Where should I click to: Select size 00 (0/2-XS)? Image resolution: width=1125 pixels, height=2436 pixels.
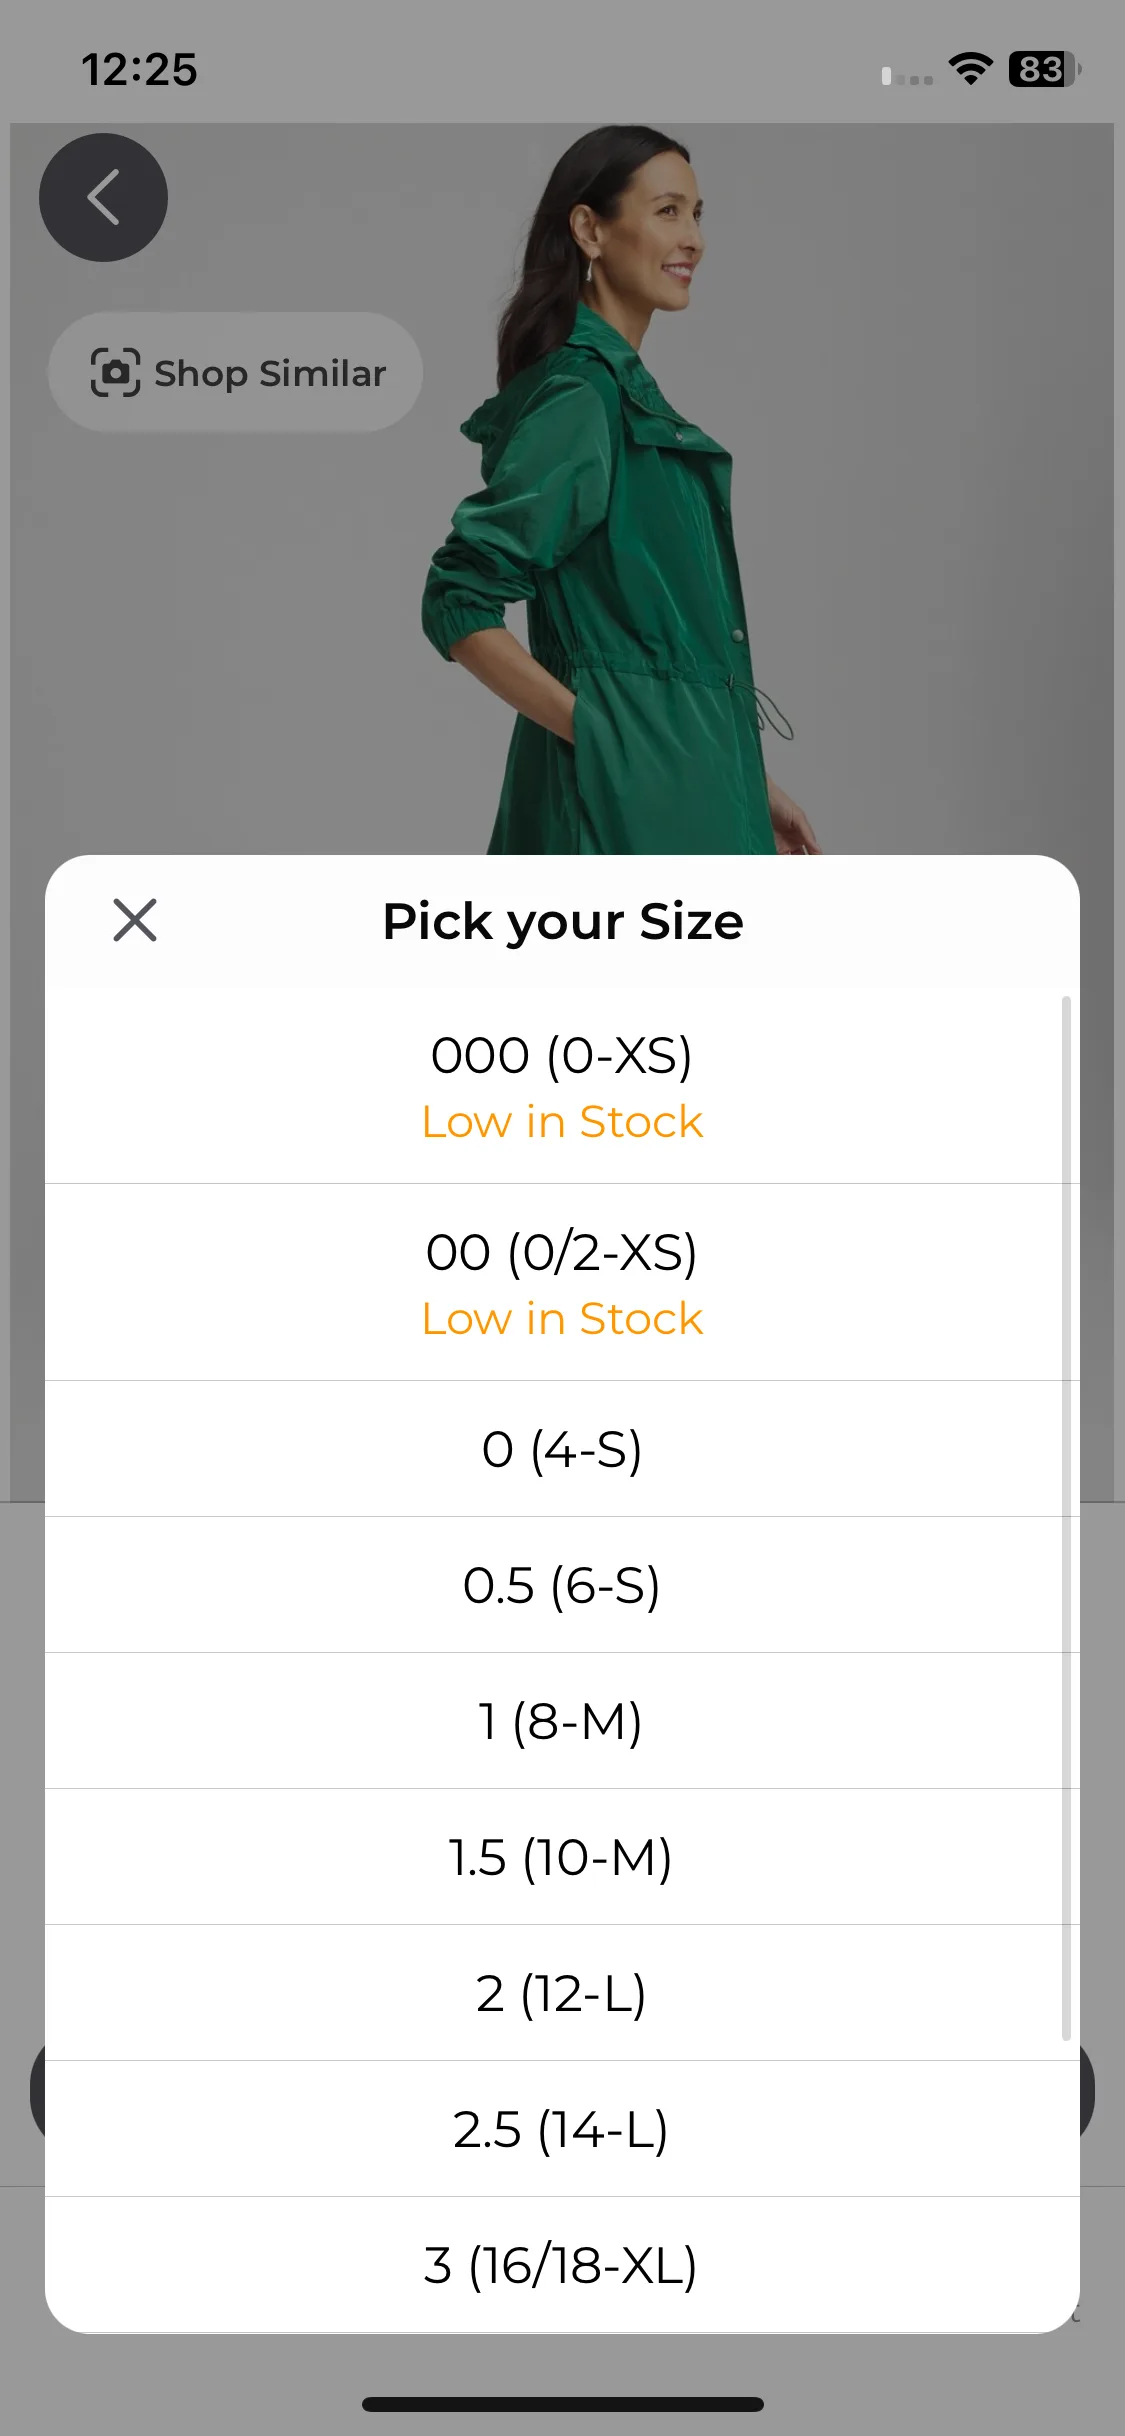point(562,1283)
